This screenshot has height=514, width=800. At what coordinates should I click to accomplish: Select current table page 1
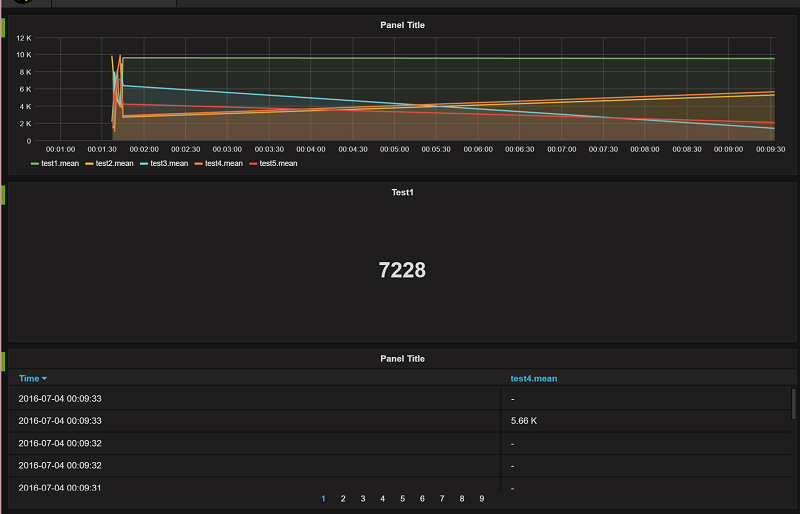(x=323, y=499)
